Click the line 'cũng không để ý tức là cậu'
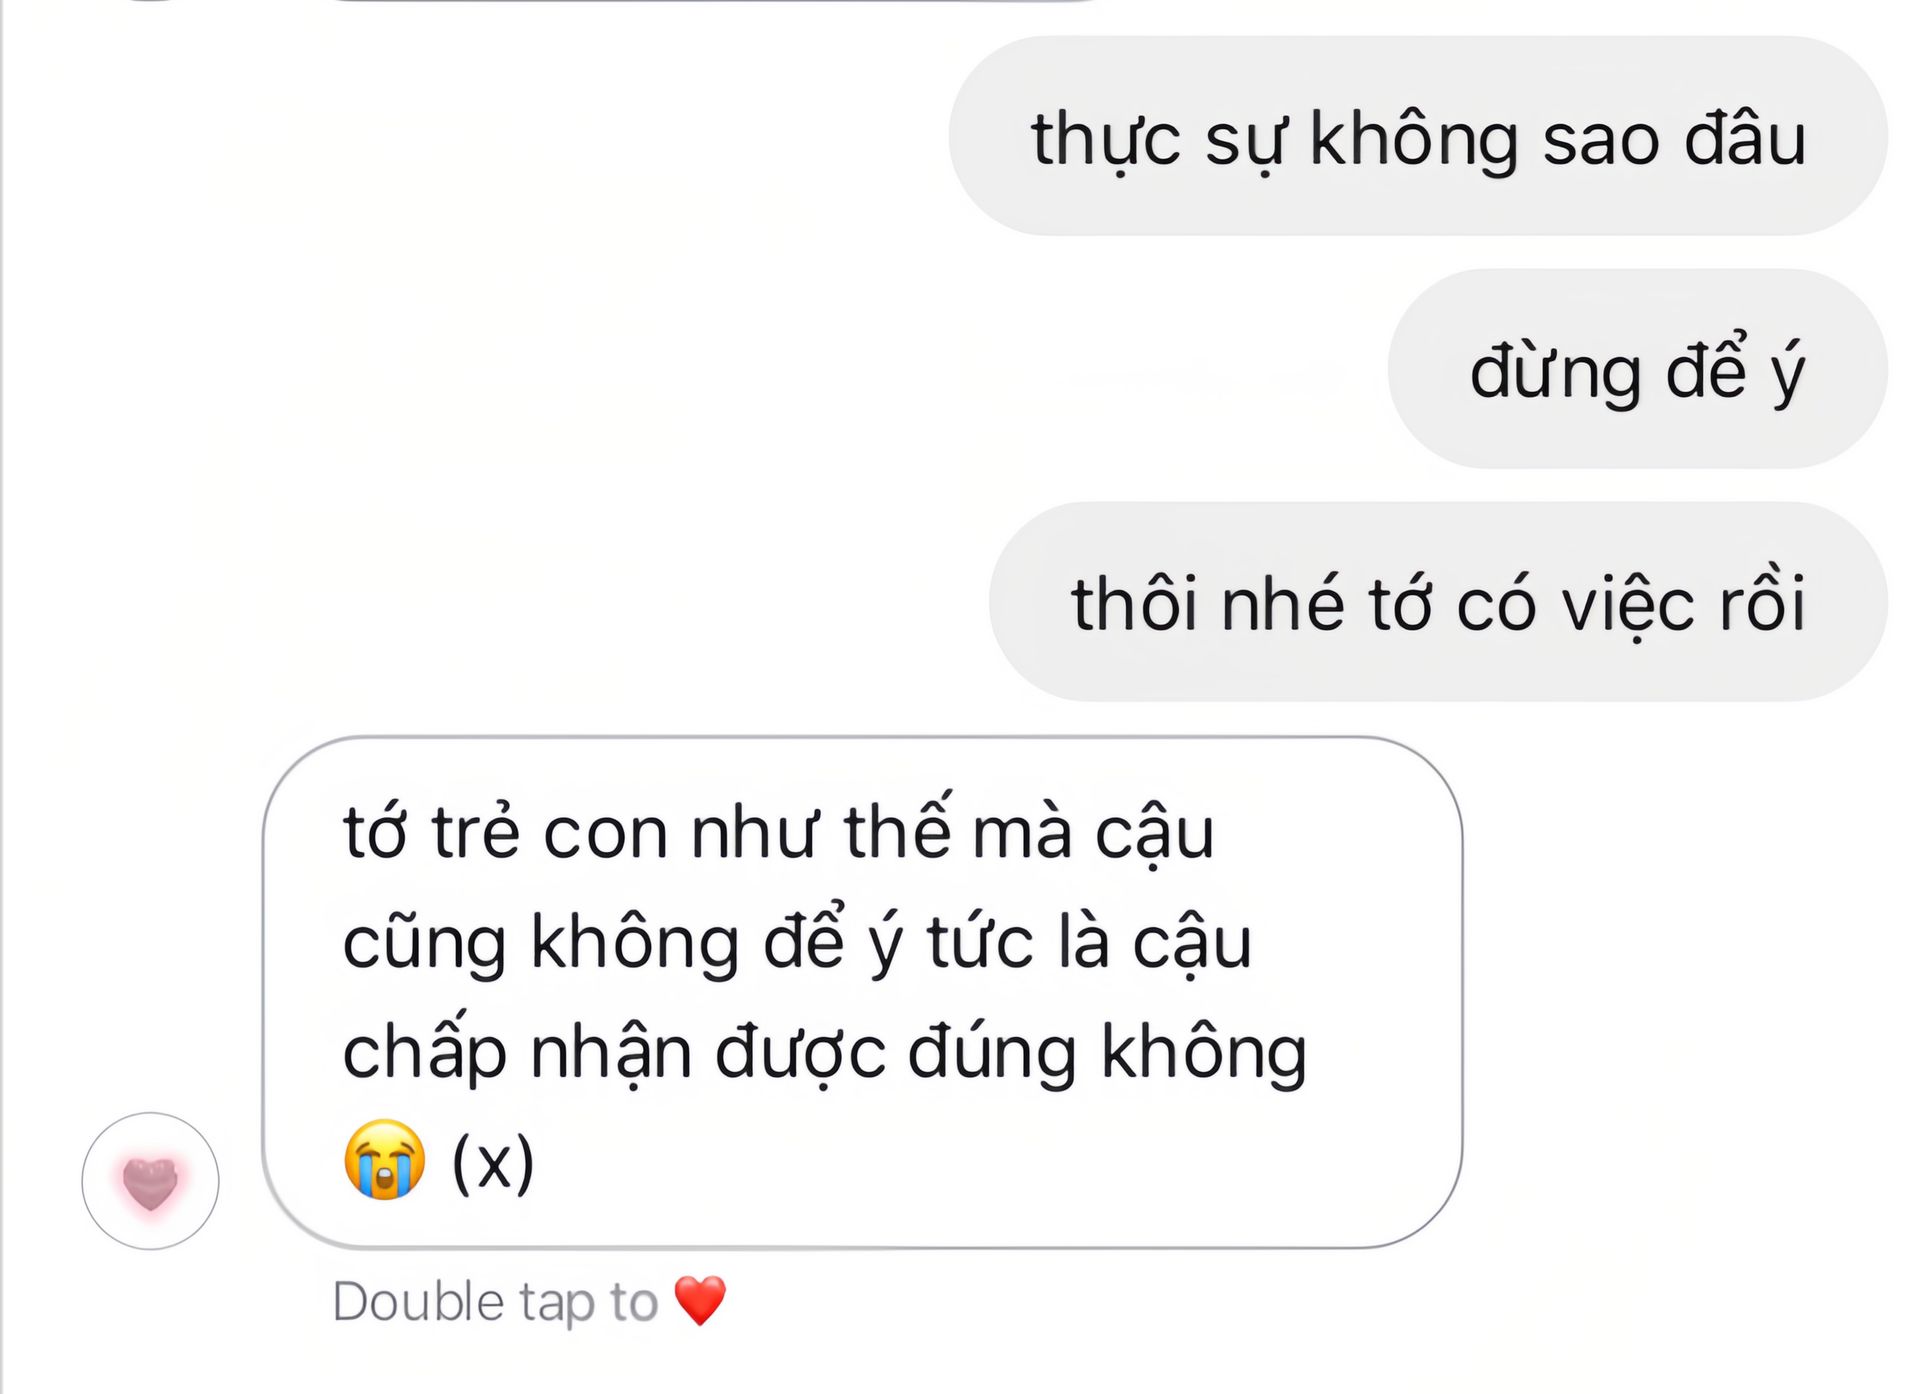This screenshot has width=1920, height=1394. click(x=797, y=942)
